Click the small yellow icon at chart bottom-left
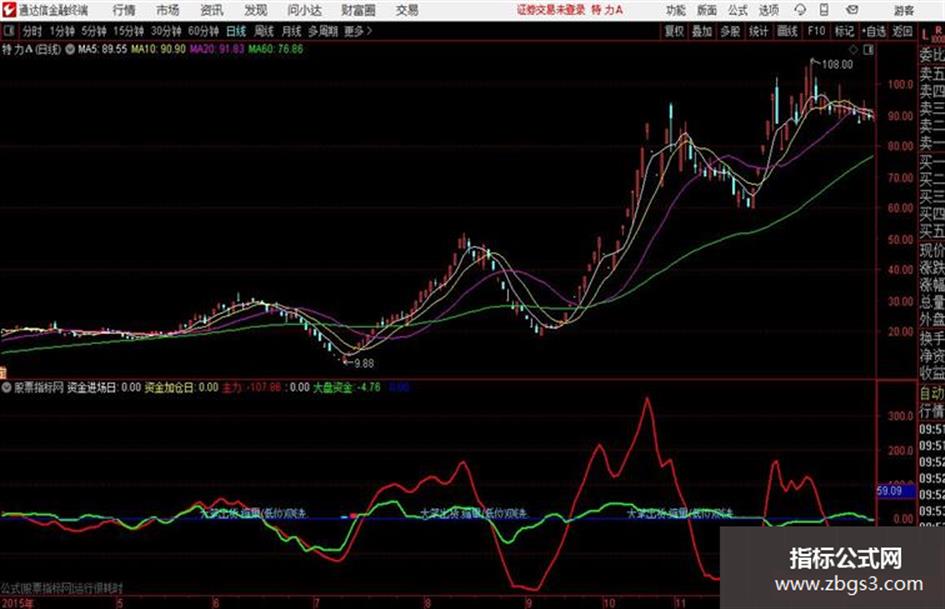The width and height of the screenshot is (945, 609). [x=2, y=372]
